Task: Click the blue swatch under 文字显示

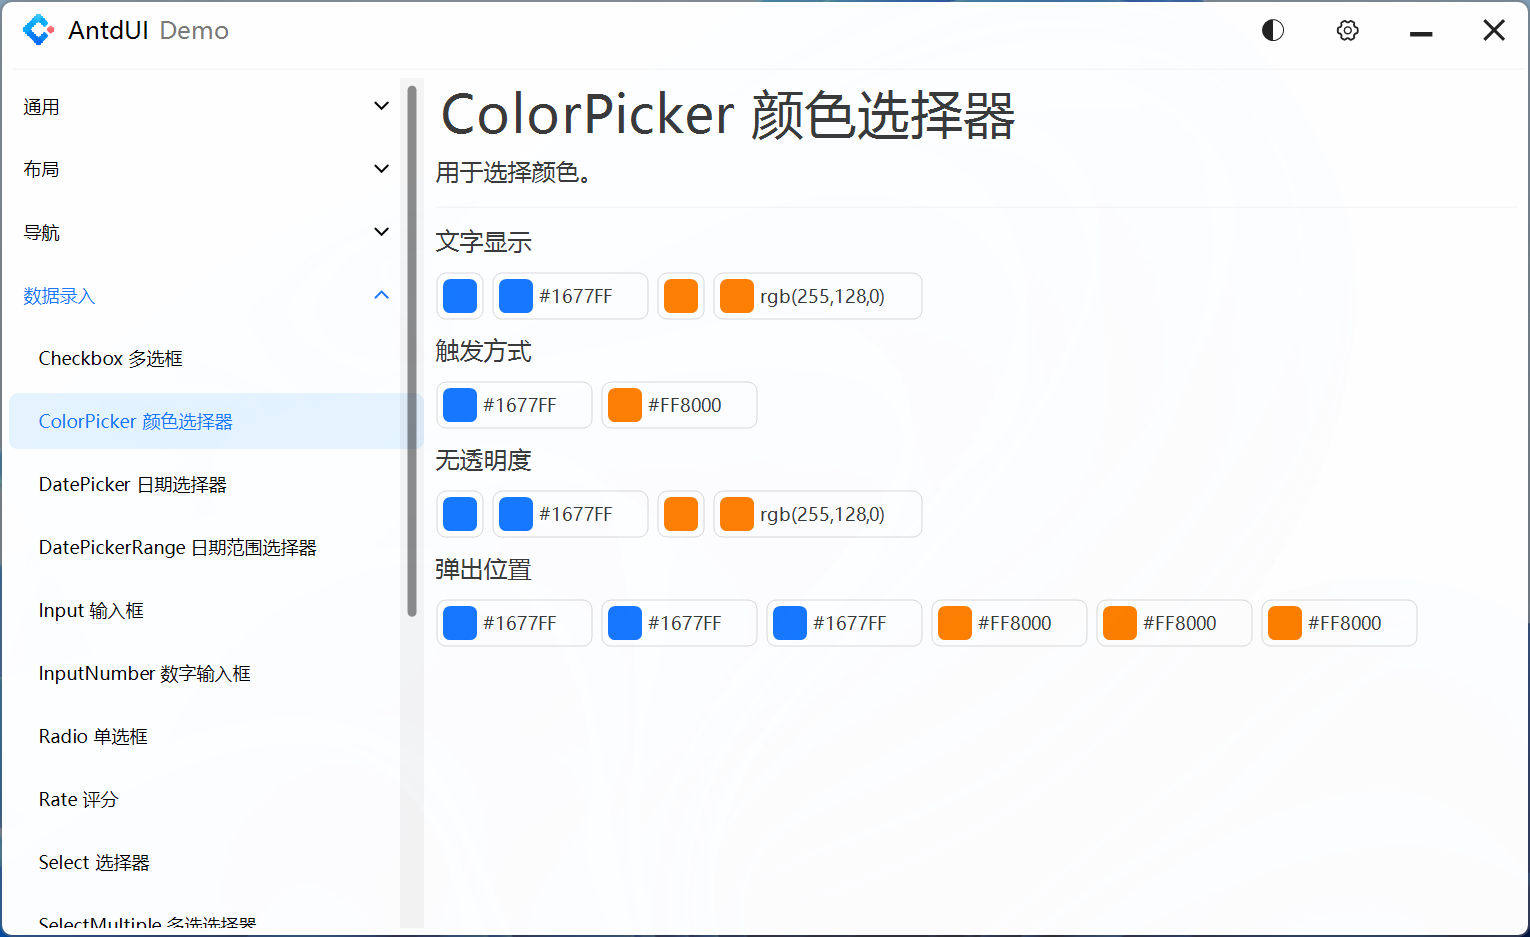Action: point(459,296)
